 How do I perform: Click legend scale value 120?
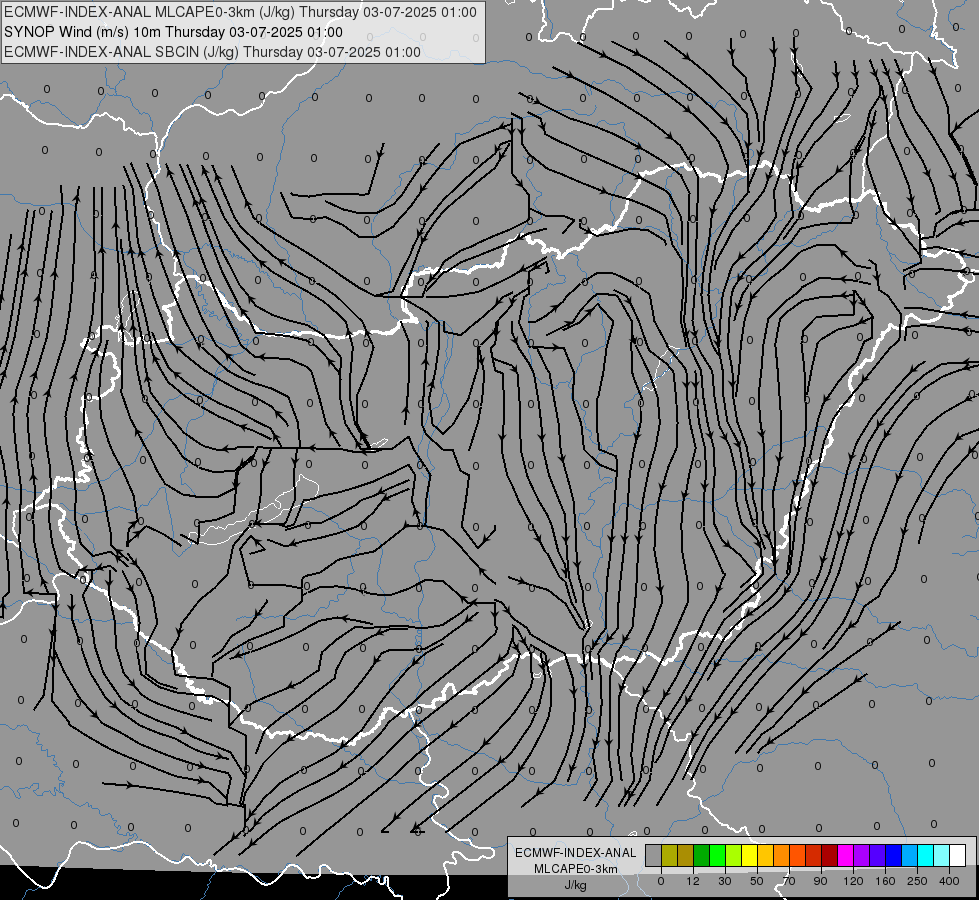point(854,881)
